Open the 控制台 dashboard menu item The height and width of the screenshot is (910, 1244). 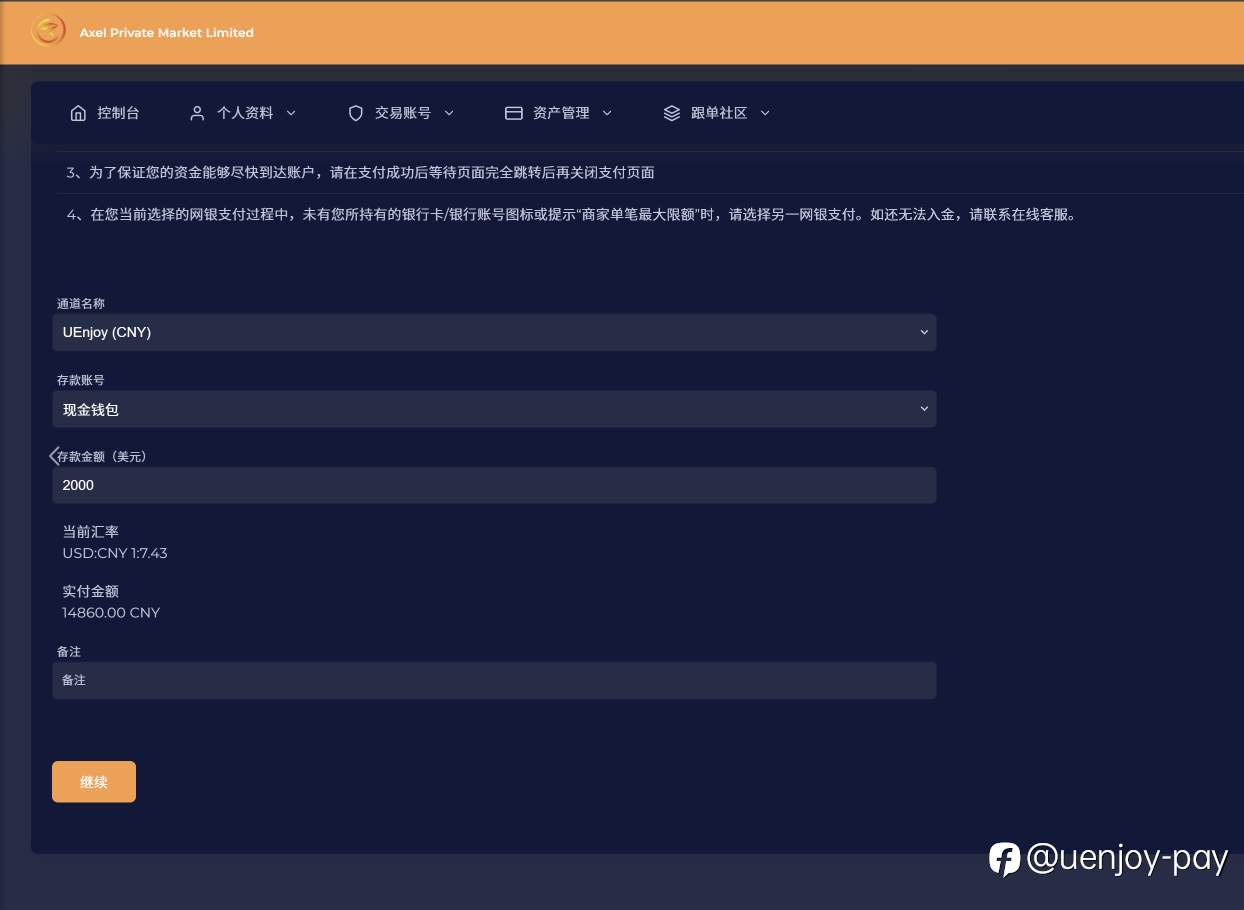tap(105, 113)
